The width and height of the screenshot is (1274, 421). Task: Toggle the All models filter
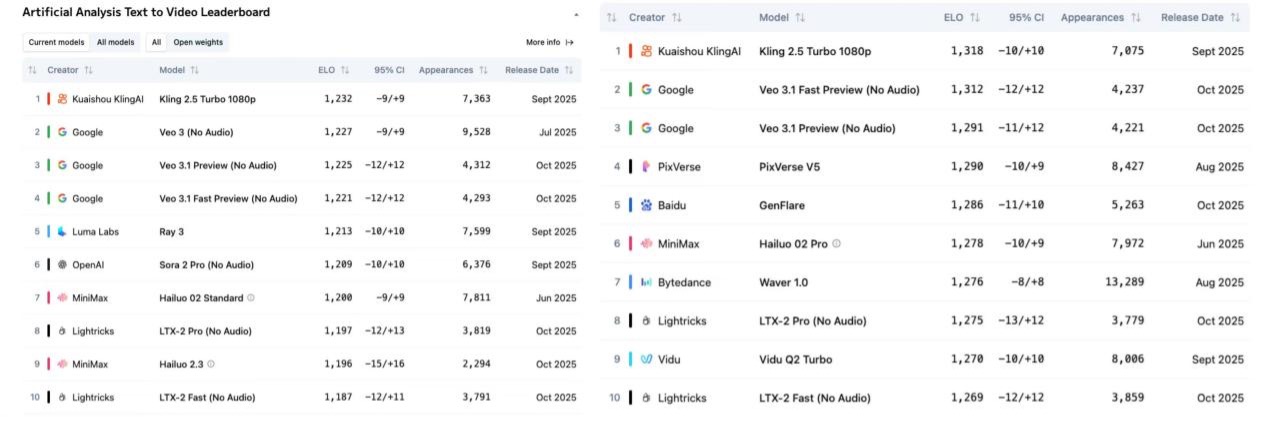pos(115,42)
